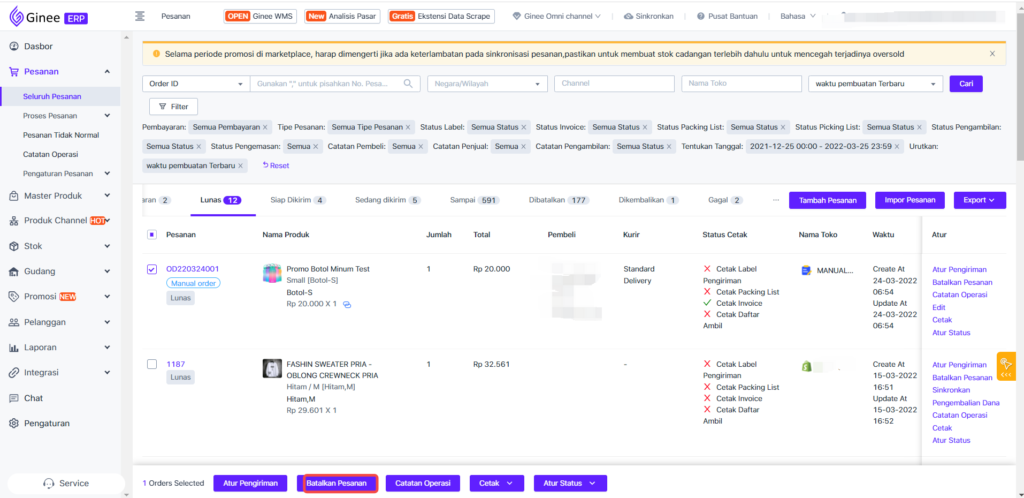Open Catatan Operasi in the sidebar
The width and height of the screenshot is (1024, 498).
coord(50,155)
